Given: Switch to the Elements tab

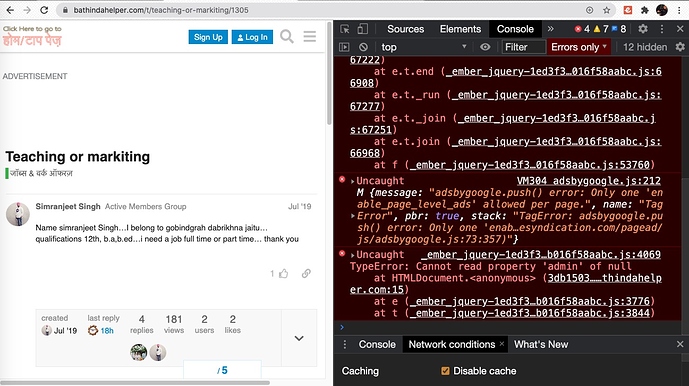Looking at the screenshot, I should point(460,29).
